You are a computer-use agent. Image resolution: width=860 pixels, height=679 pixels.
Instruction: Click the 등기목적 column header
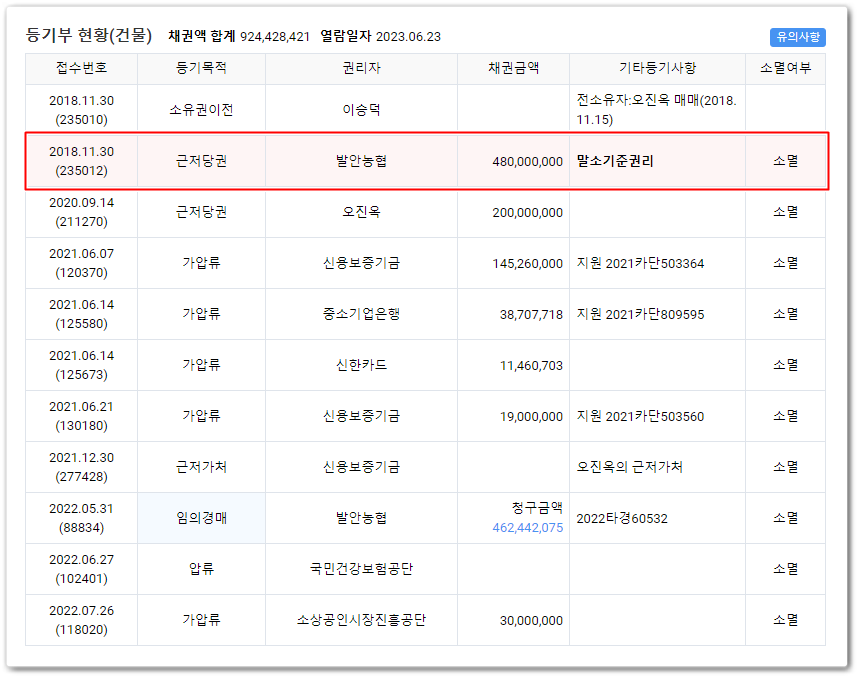pos(201,68)
